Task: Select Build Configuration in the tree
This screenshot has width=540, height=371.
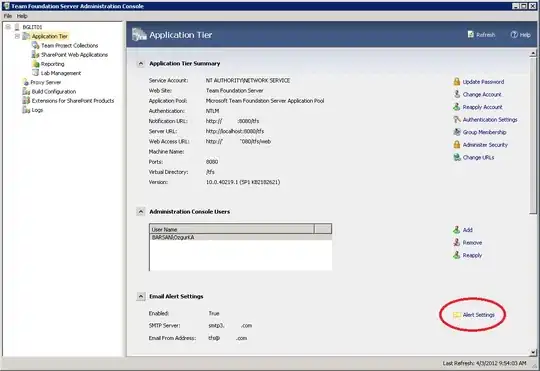Action: point(54,92)
